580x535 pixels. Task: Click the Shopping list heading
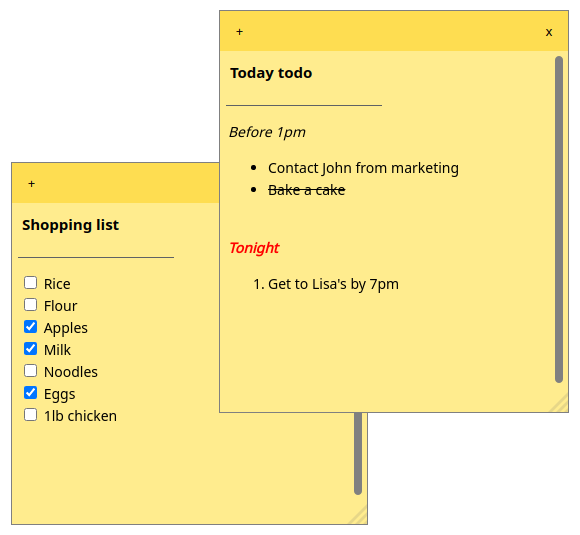(70, 225)
